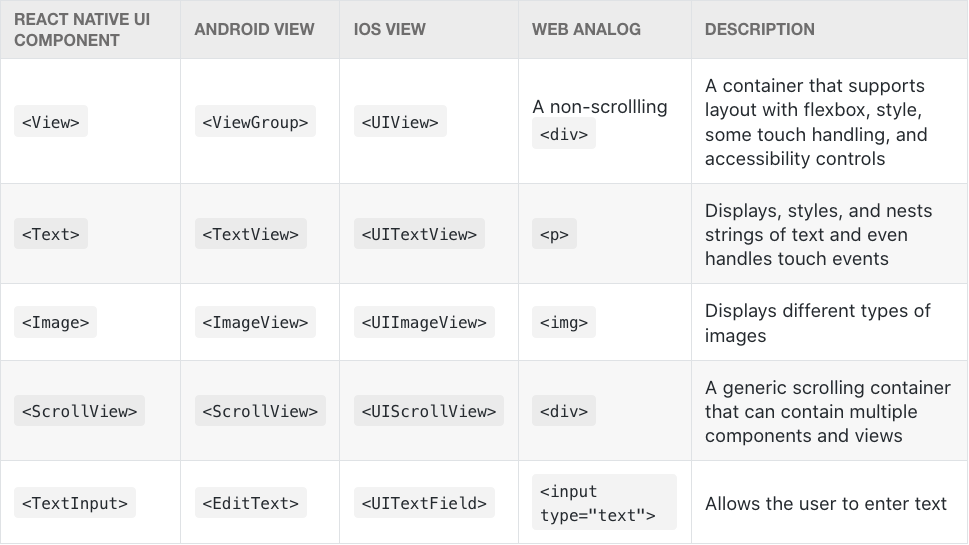Viewport: 969px width, 545px height.
Task: Click the <UIScrollView> code tag
Action: tap(428, 411)
